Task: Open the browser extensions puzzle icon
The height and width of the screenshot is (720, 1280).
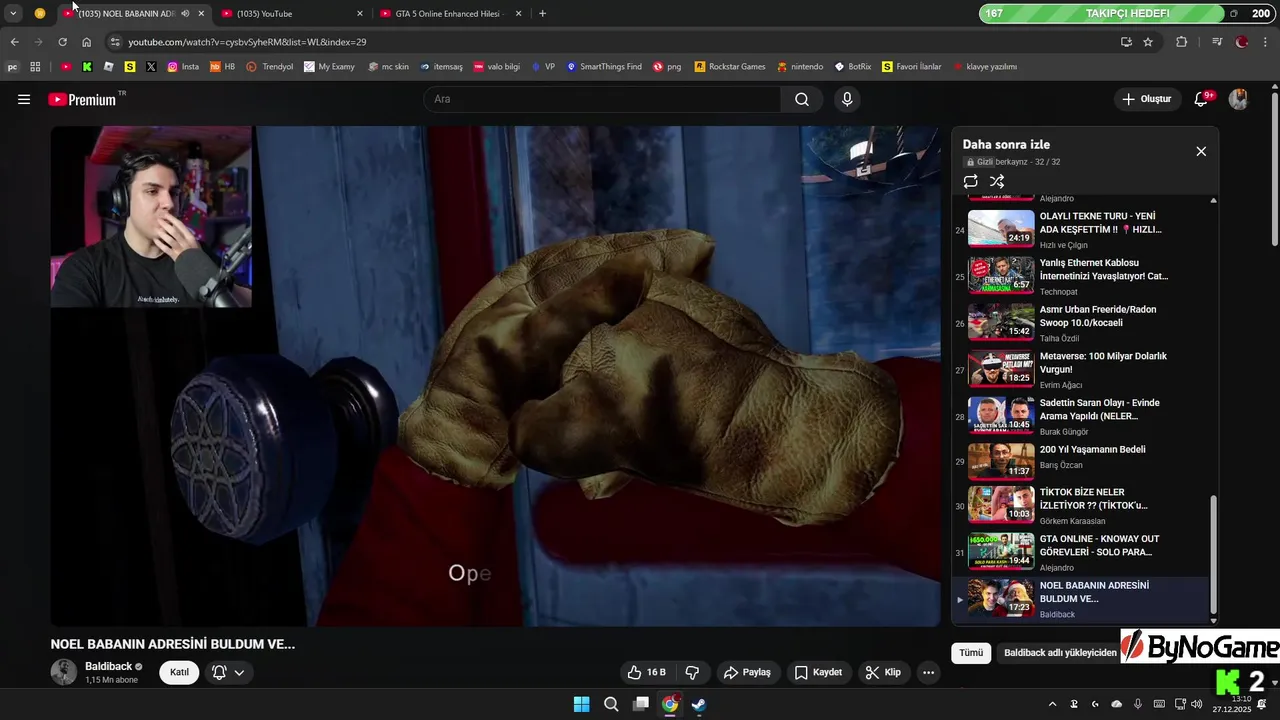Action: [1181, 42]
